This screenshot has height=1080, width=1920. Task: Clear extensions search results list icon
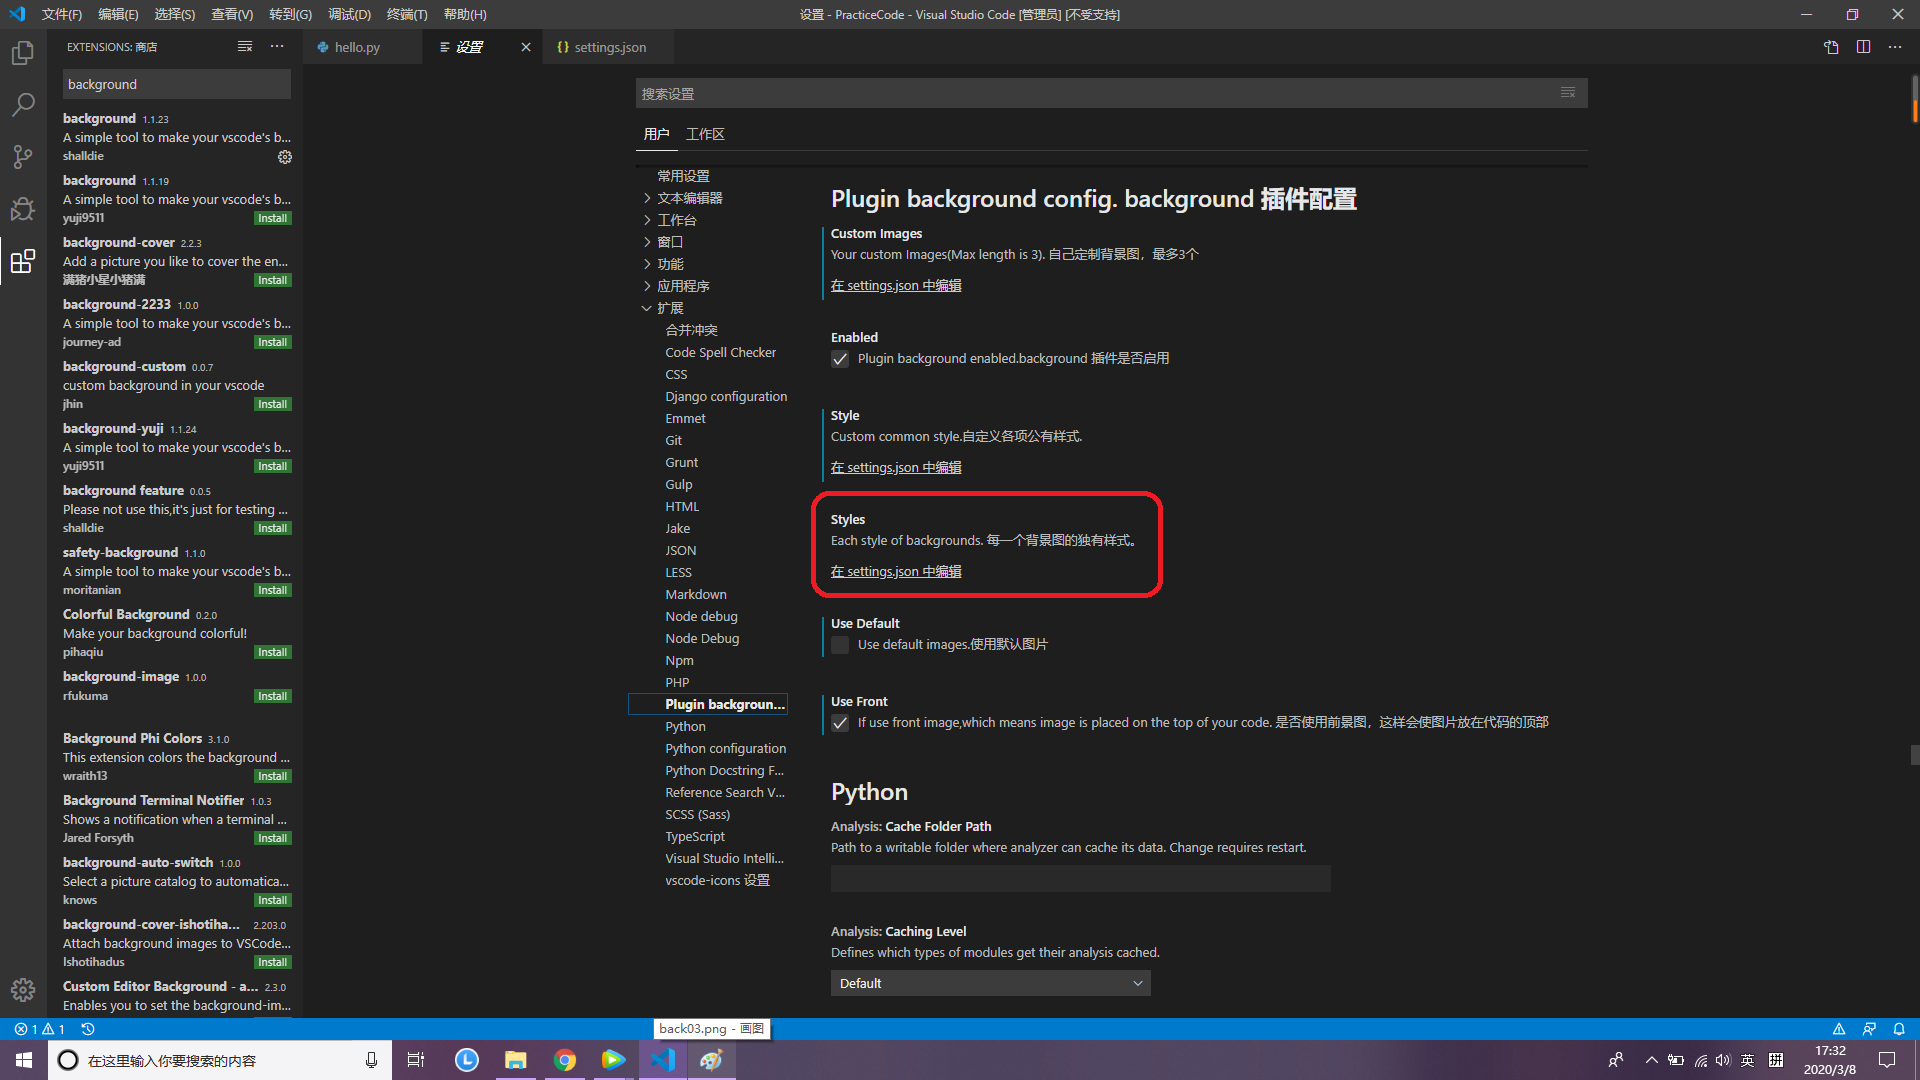245,47
